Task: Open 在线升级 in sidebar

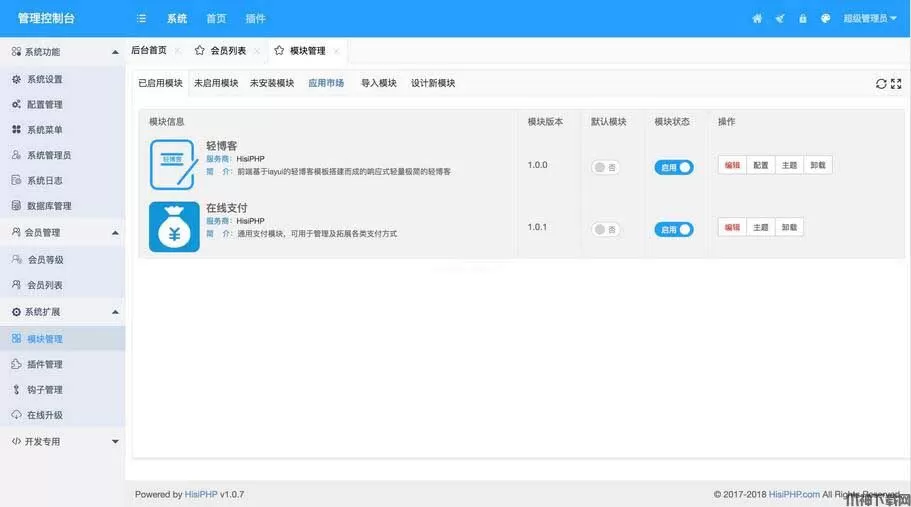Action: [x=62, y=415]
